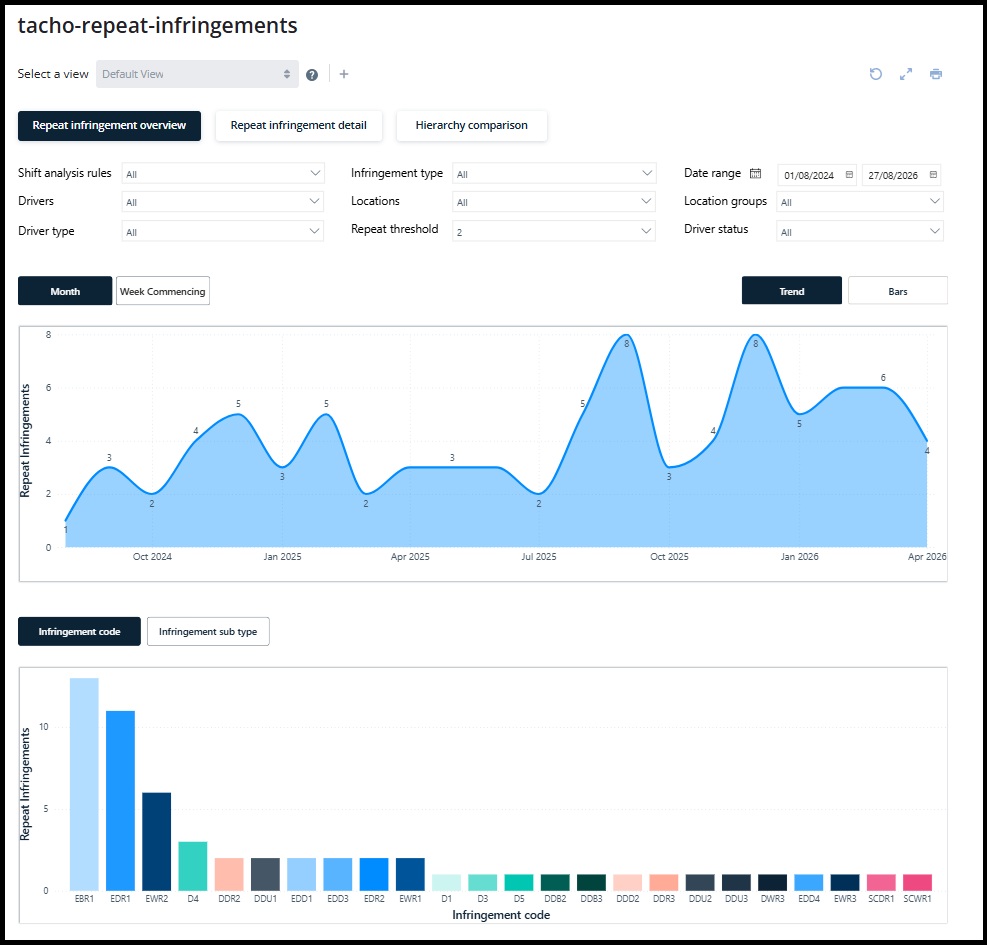Click the print icon
This screenshot has height=947, width=987.
(936, 74)
